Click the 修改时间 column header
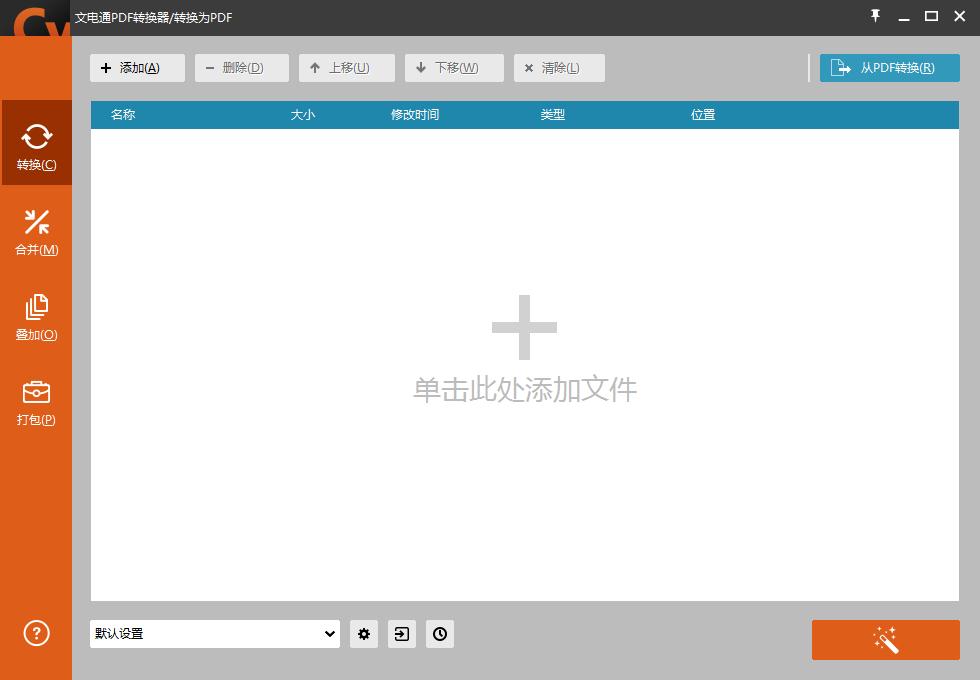 tap(416, 115)
